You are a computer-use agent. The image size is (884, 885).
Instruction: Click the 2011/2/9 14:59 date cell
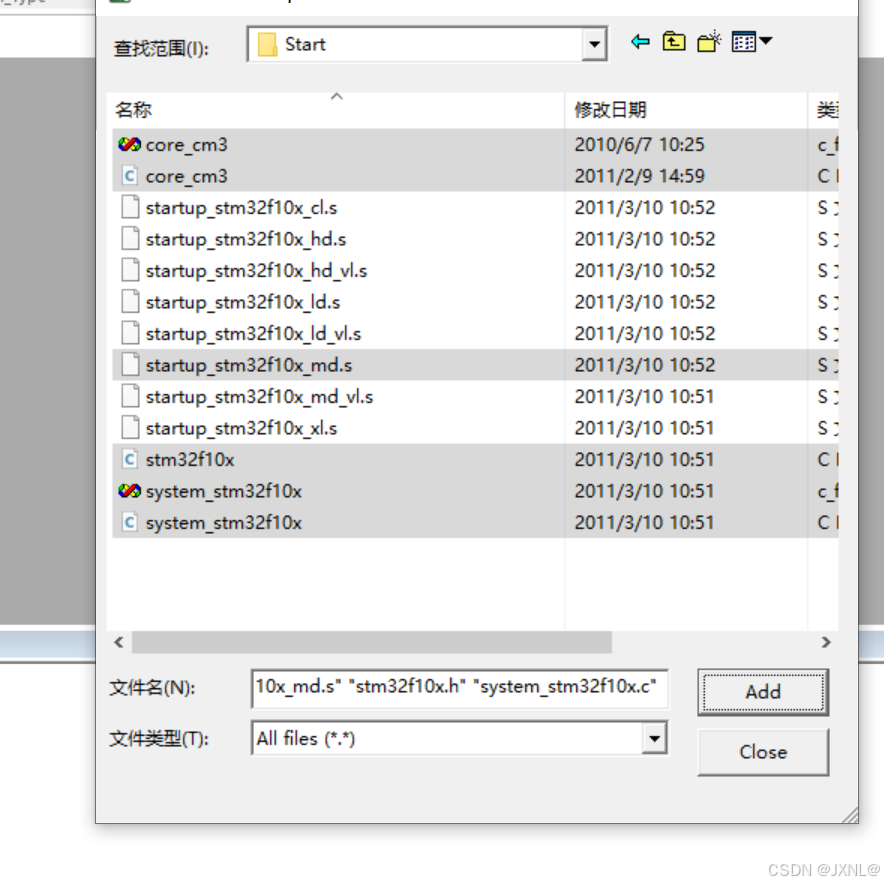click(x=639, y=177)
